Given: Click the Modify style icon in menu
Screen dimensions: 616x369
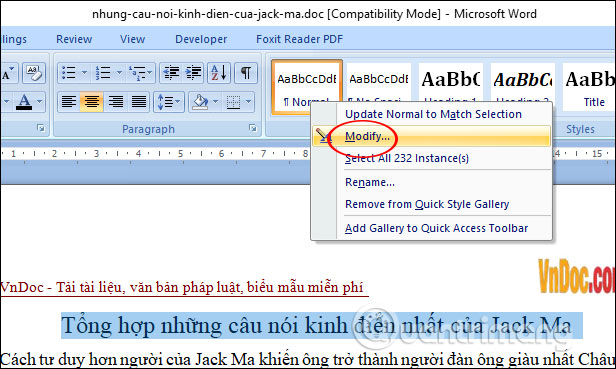Looking at the screenshot, I should [324, 136].
